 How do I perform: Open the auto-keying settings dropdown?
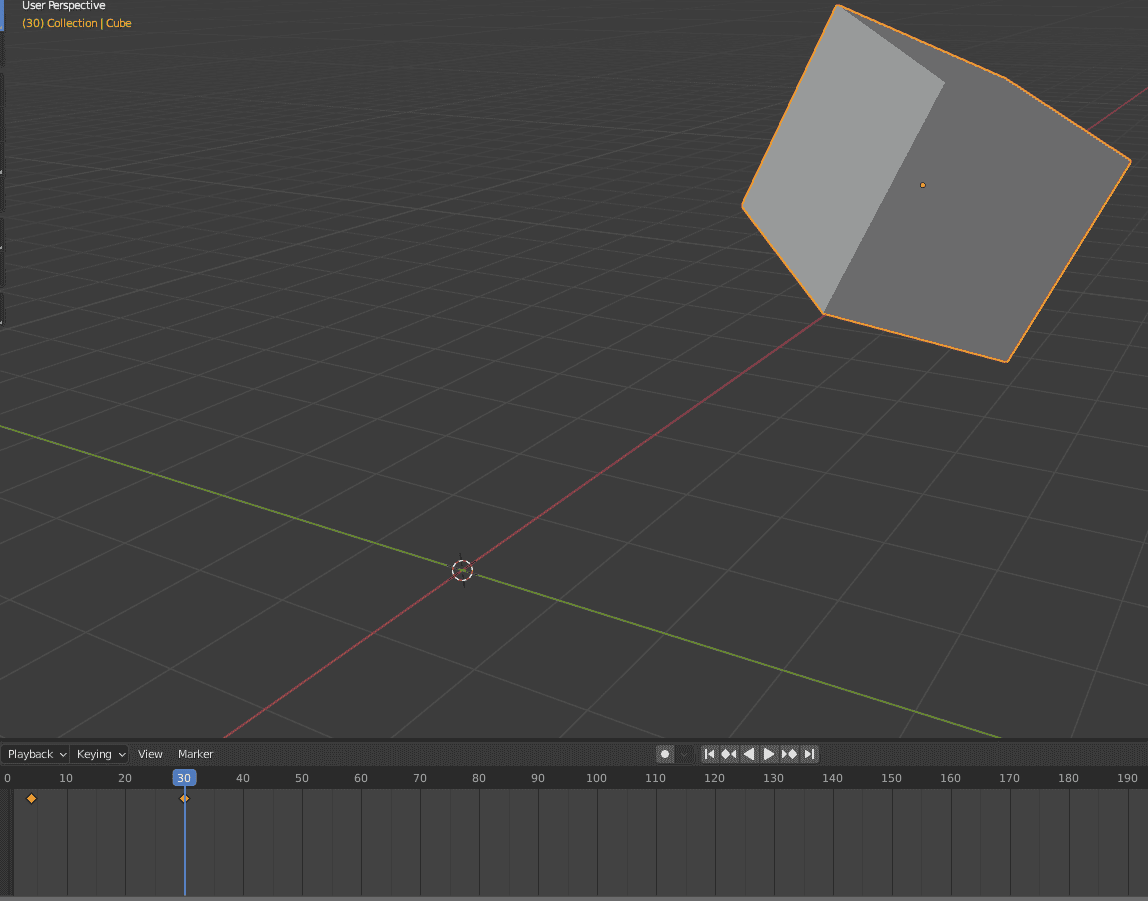point(684,754)
